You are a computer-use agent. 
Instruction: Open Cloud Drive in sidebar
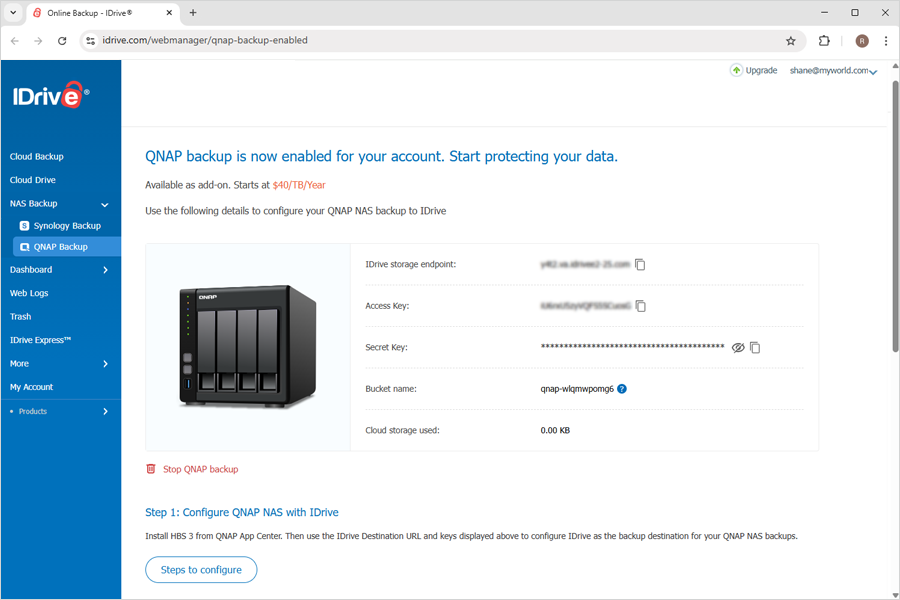pos(33,180)
